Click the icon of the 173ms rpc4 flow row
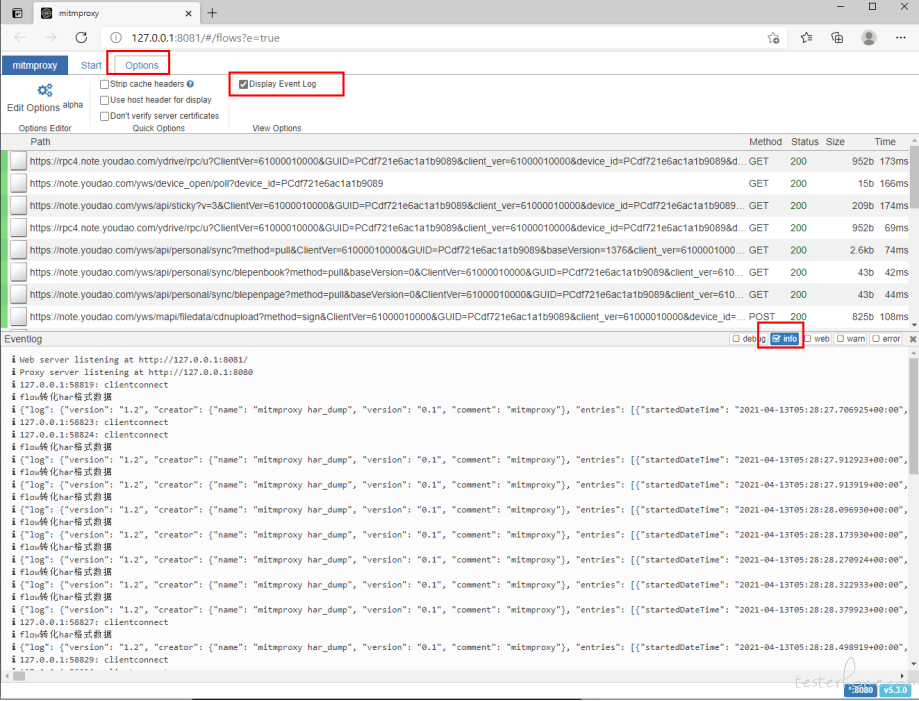Image resolution: width=919 pixels, height=701 pixels. (19, 161)
